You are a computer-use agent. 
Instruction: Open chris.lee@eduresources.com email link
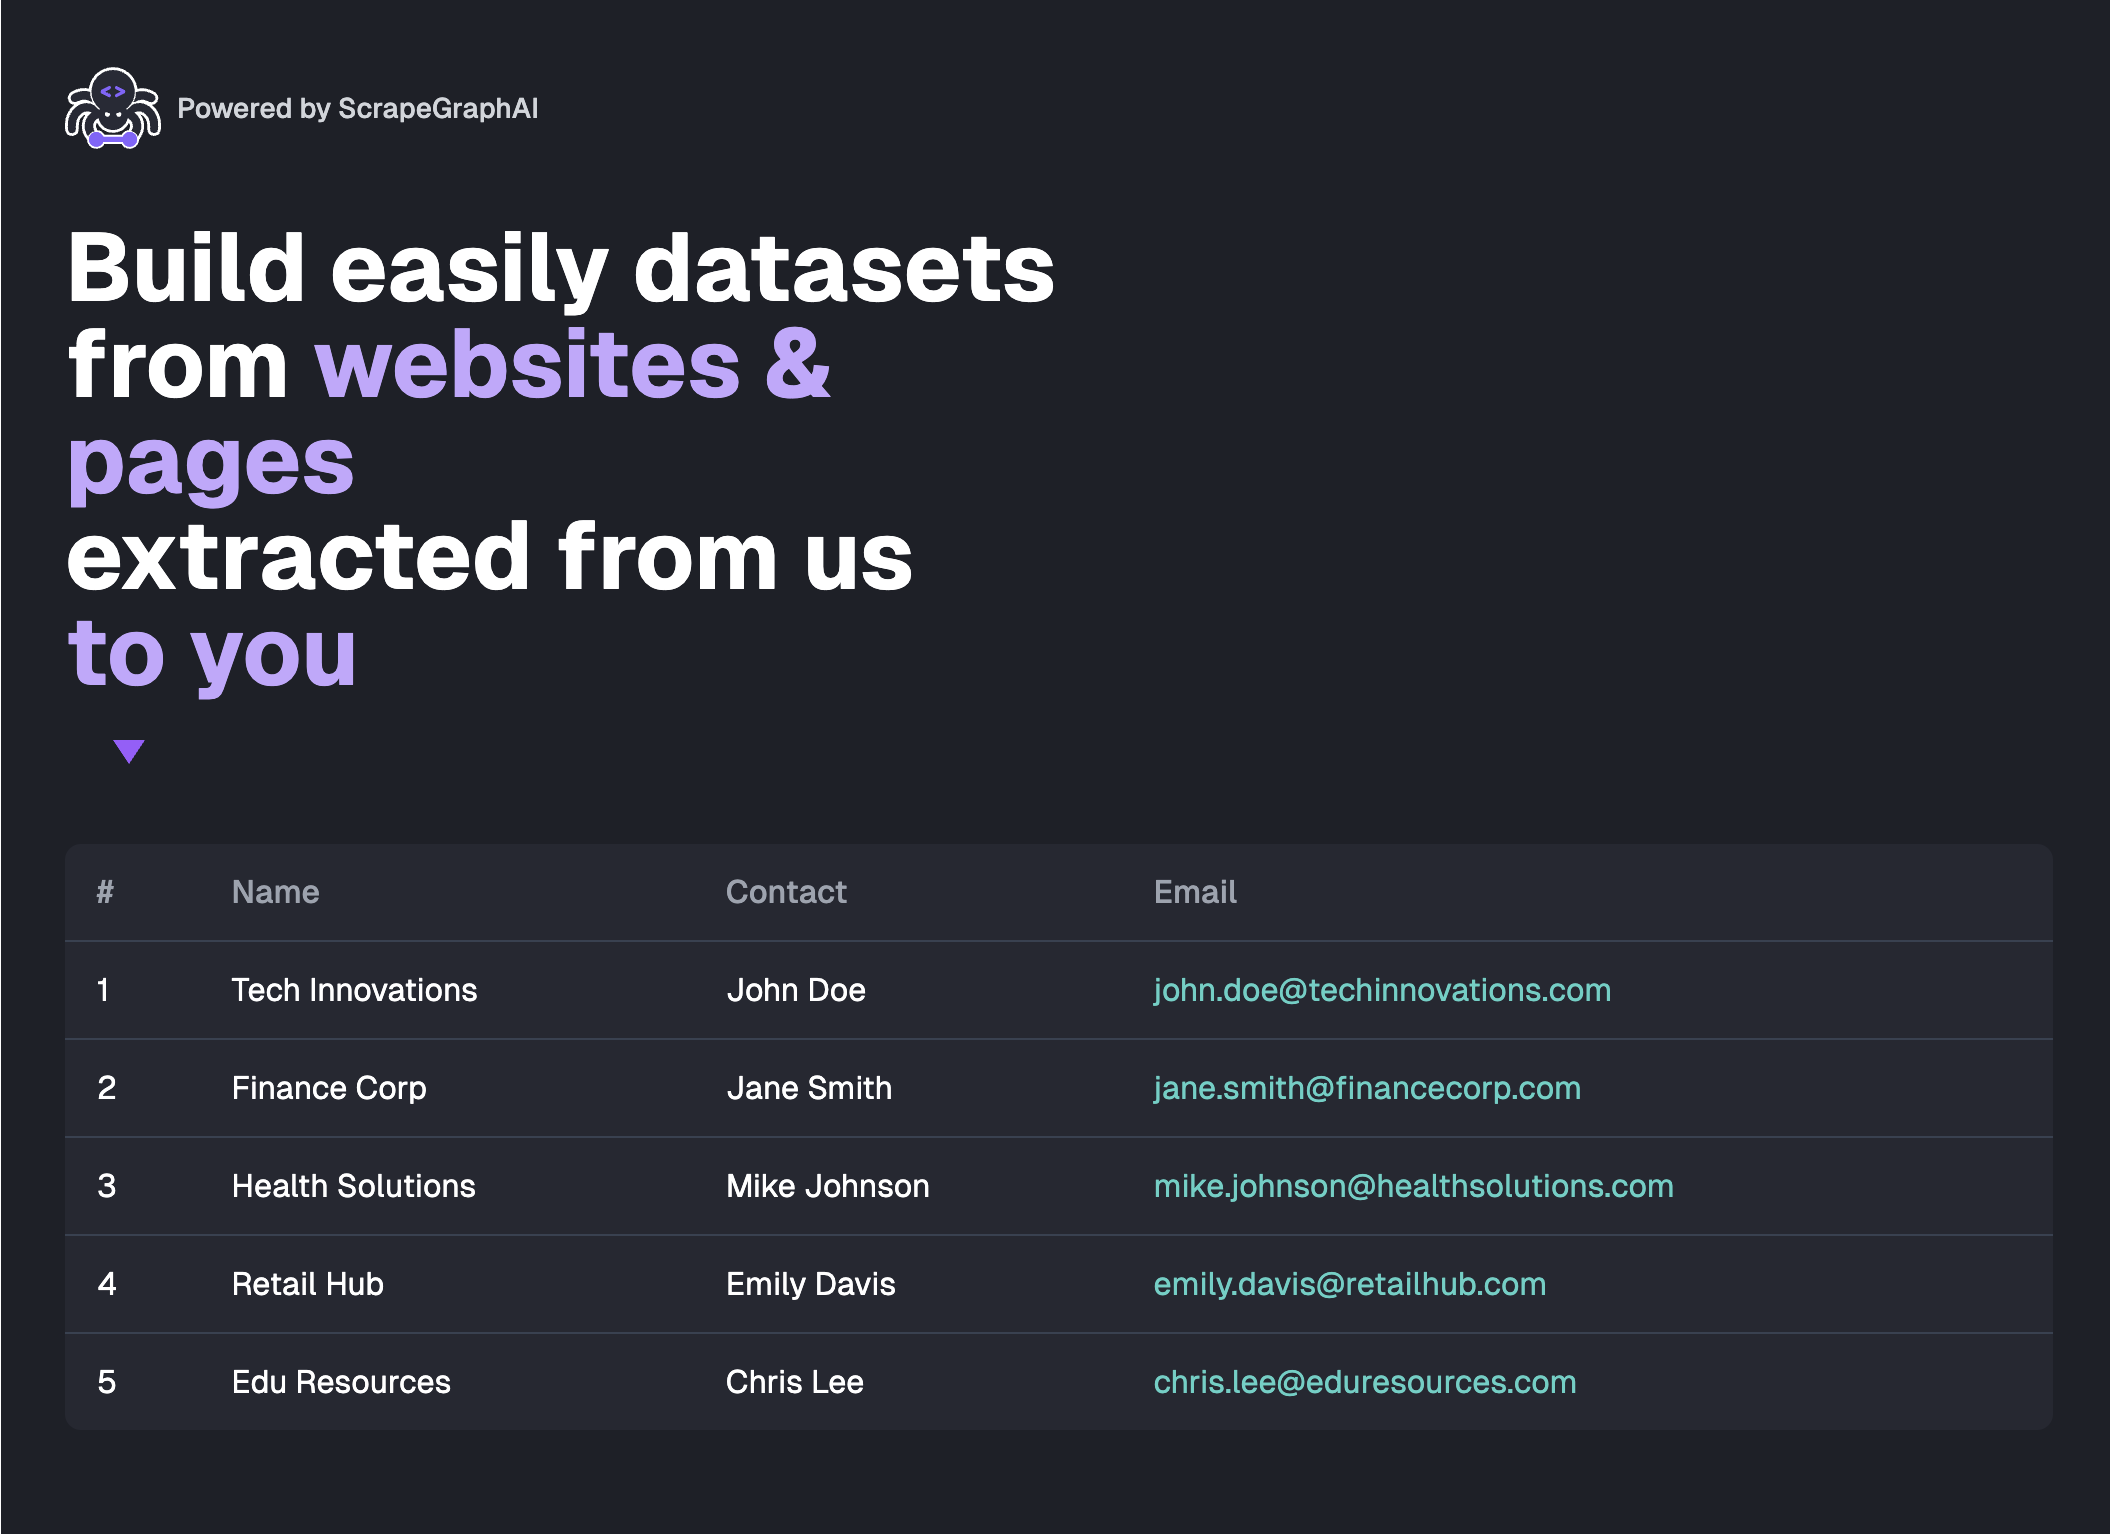[1364, 1382]
